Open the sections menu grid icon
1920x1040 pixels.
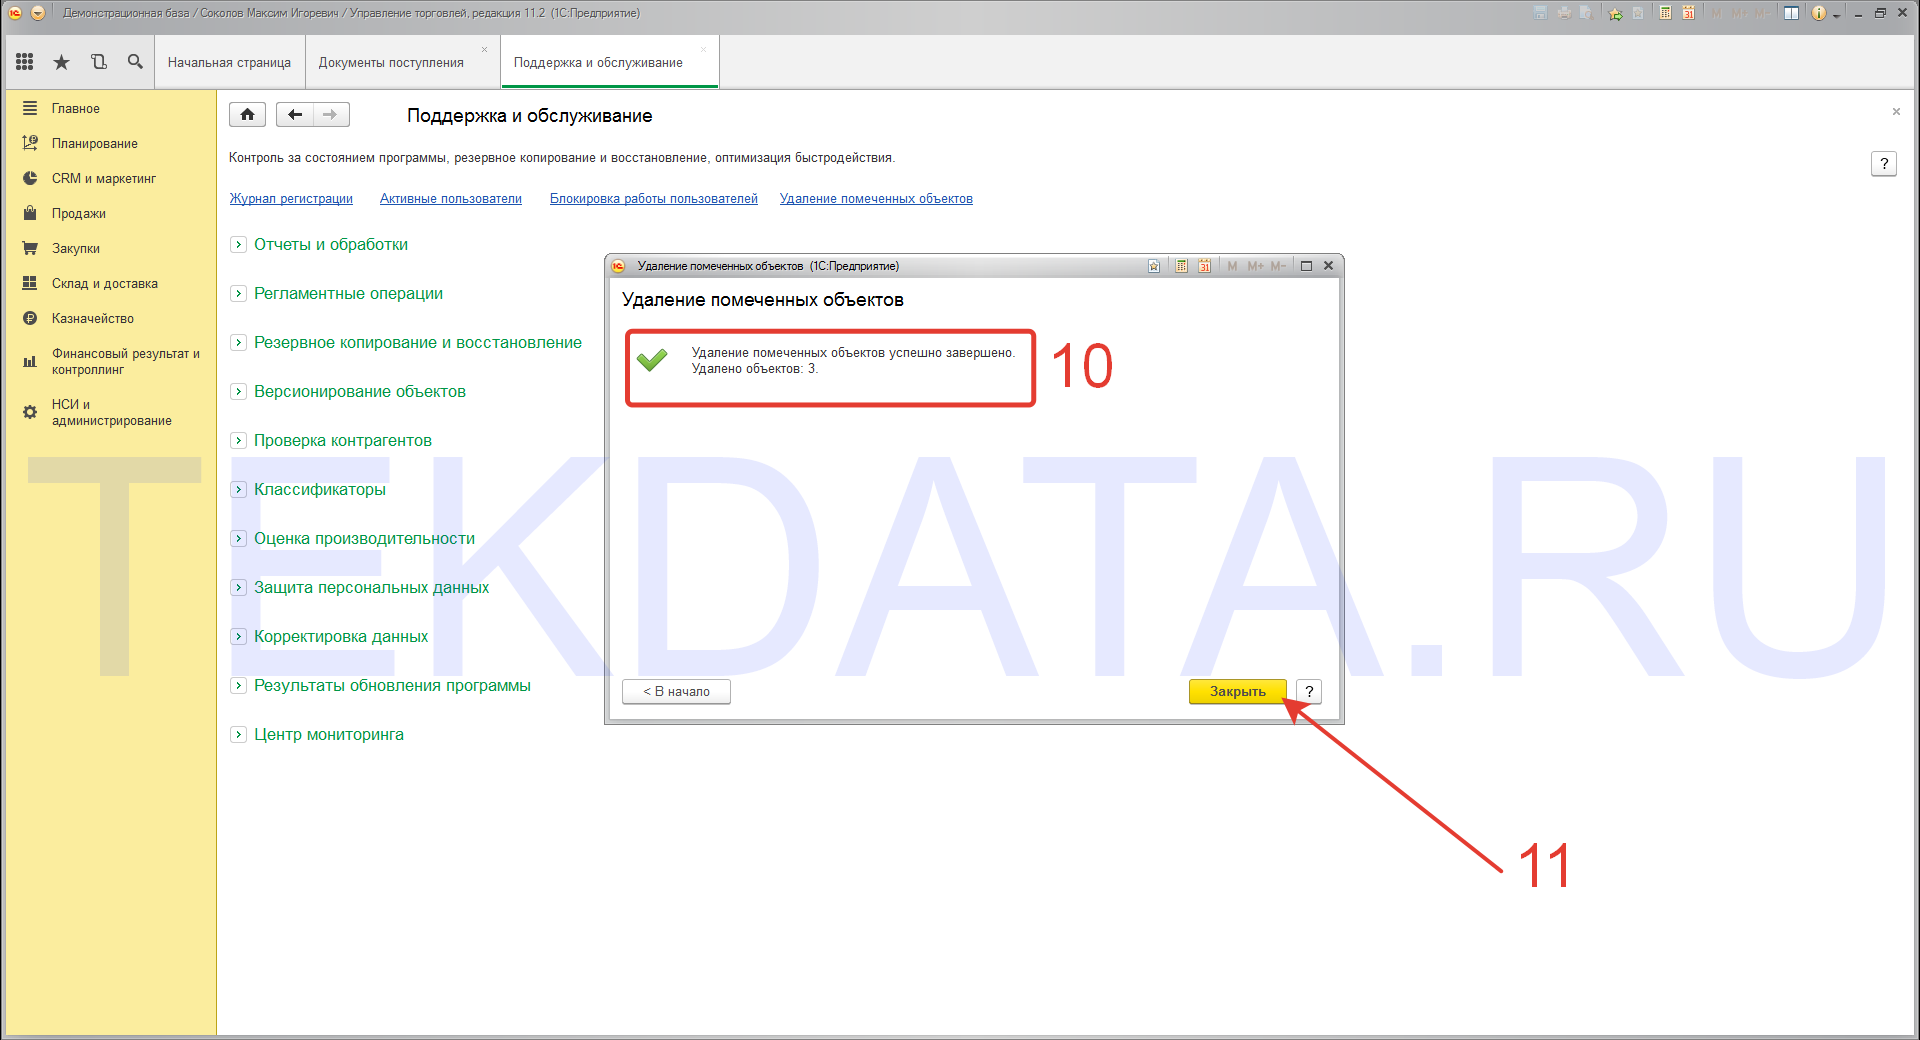point(25,62)
